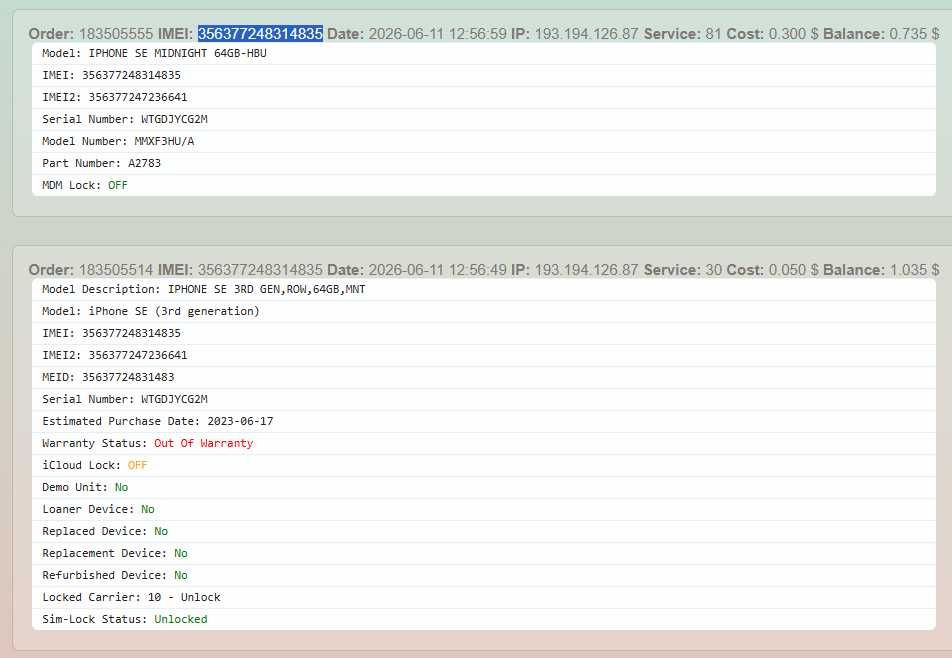The width and height of the screenshot is (952, 658).
Task: Click the Loaner Device No row
Action: click(483, 509)
